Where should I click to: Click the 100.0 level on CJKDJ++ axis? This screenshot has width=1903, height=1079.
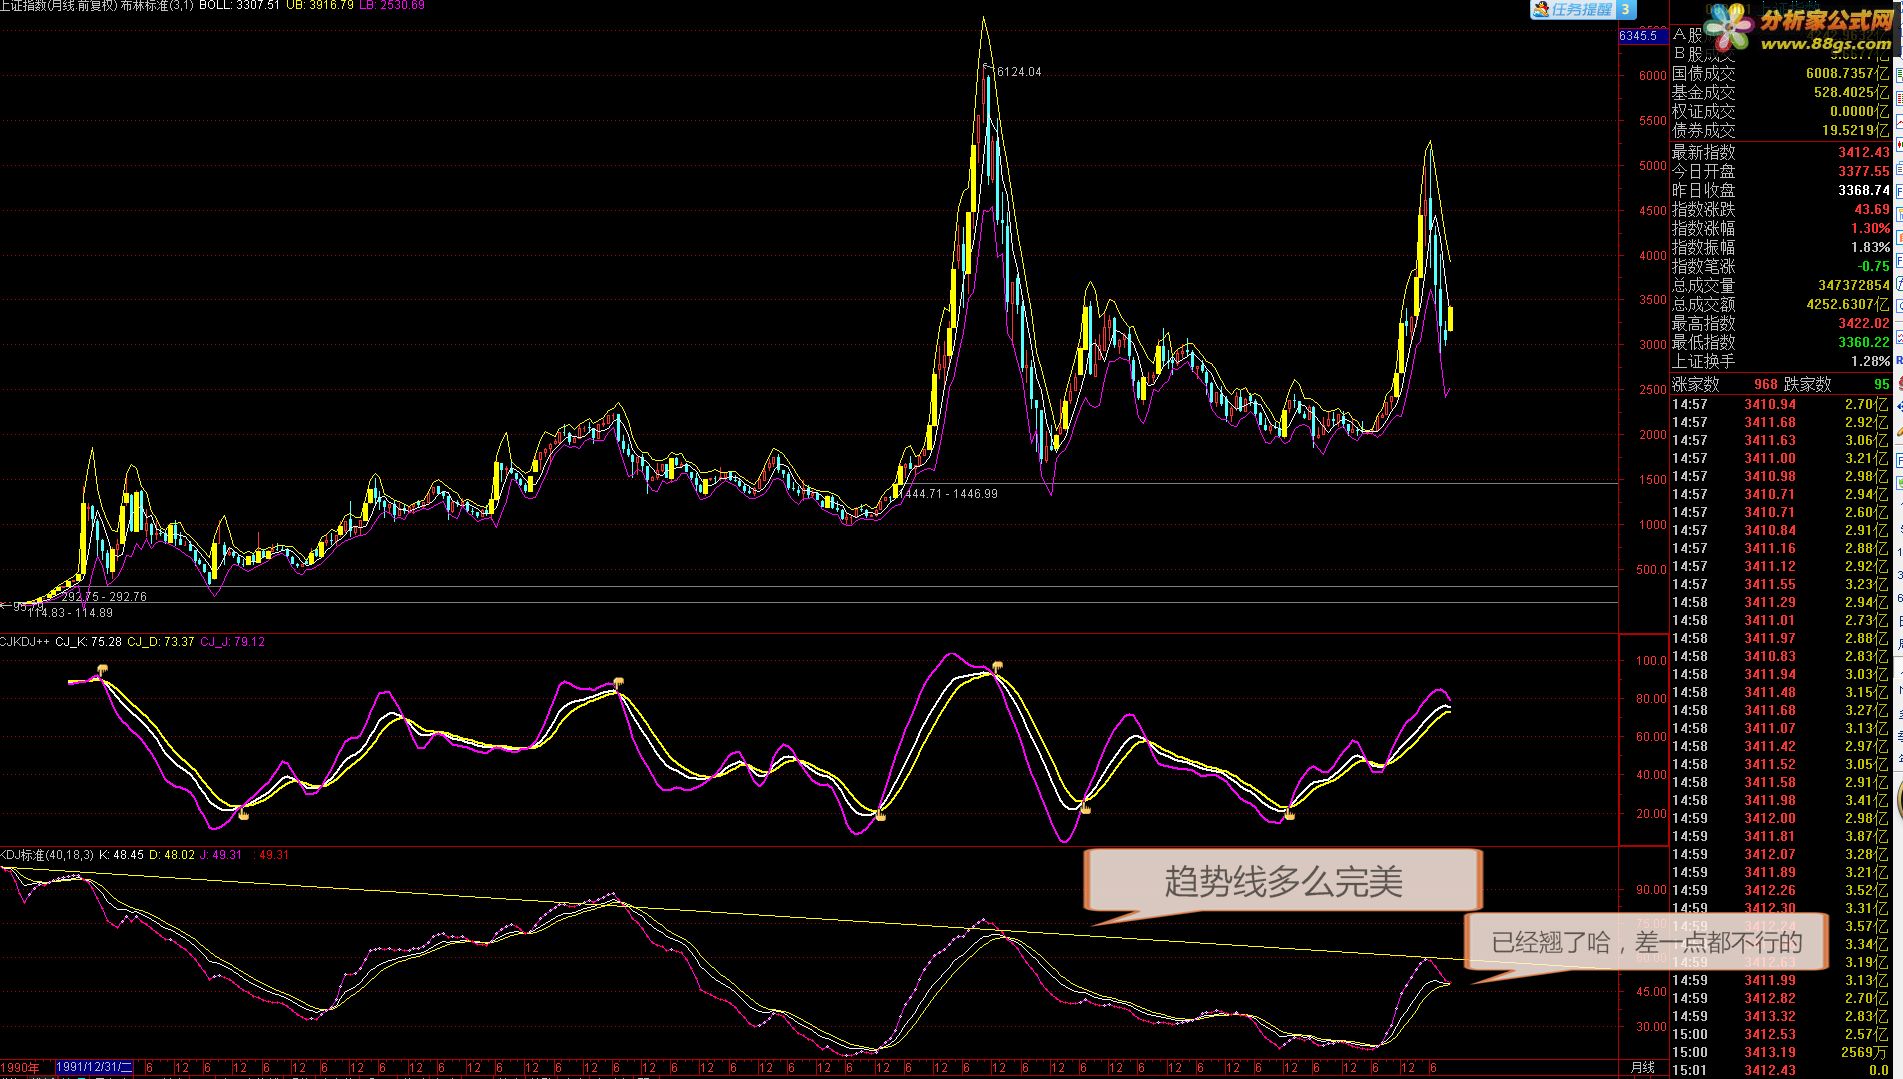[1650, 661]
